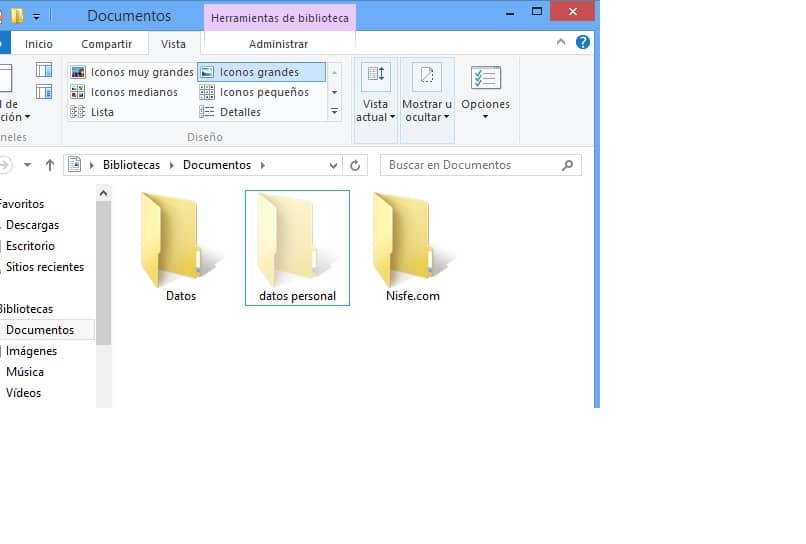The height and width of the screenshot is (544, 806).
Task: Select the Datos folder
Action: pos(181,247)
